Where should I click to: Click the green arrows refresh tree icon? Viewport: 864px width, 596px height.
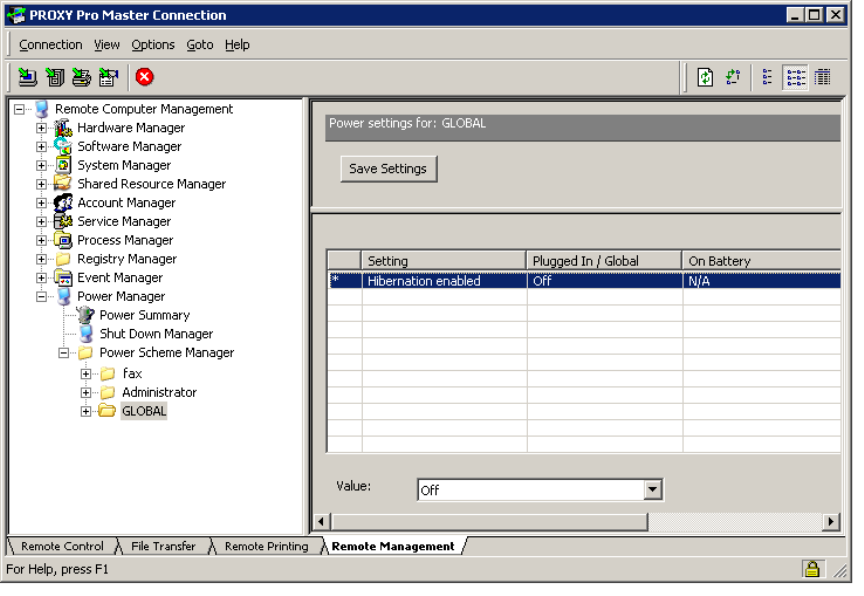pos(733,77)
